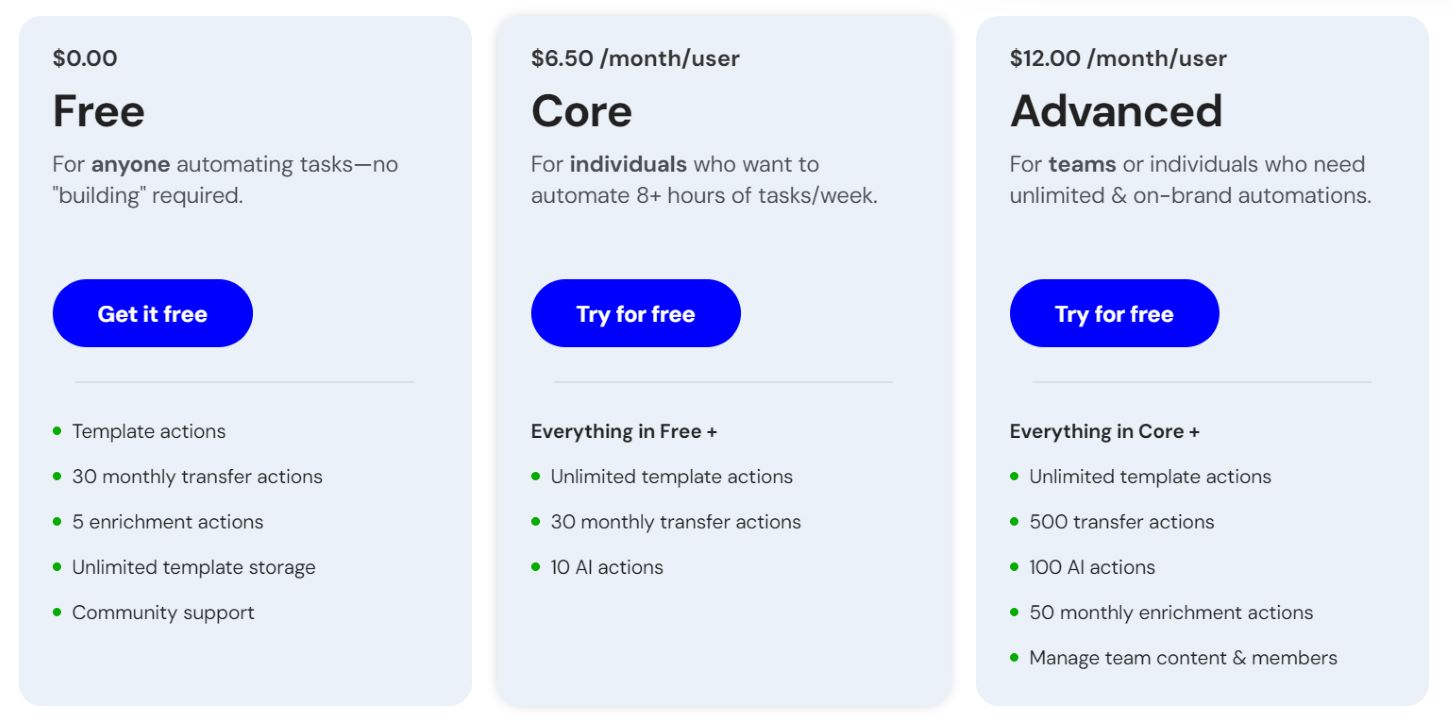Select the "Core" plan heading
Image resolution: width=1450 pixels, height=725 pixels.
point(580,110)
